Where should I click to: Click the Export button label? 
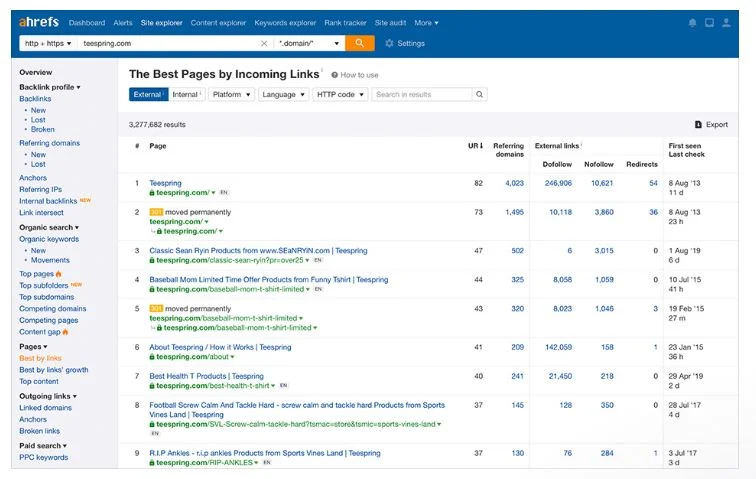717,124
